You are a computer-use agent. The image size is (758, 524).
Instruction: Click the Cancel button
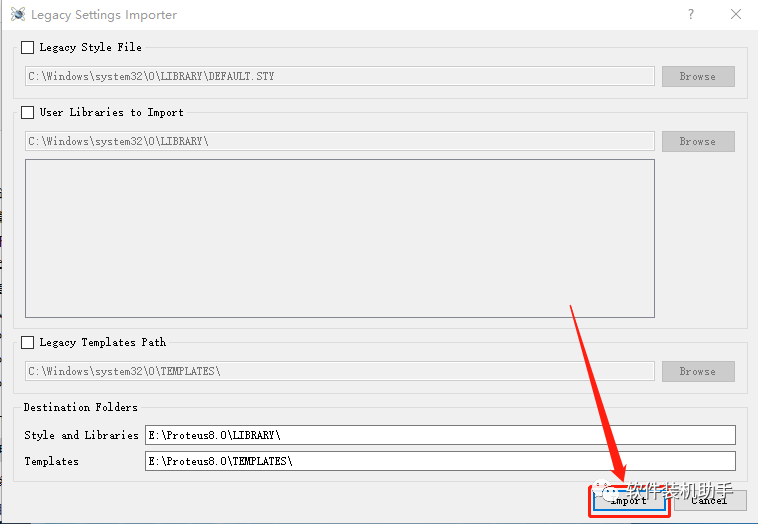tap(710, 501)
